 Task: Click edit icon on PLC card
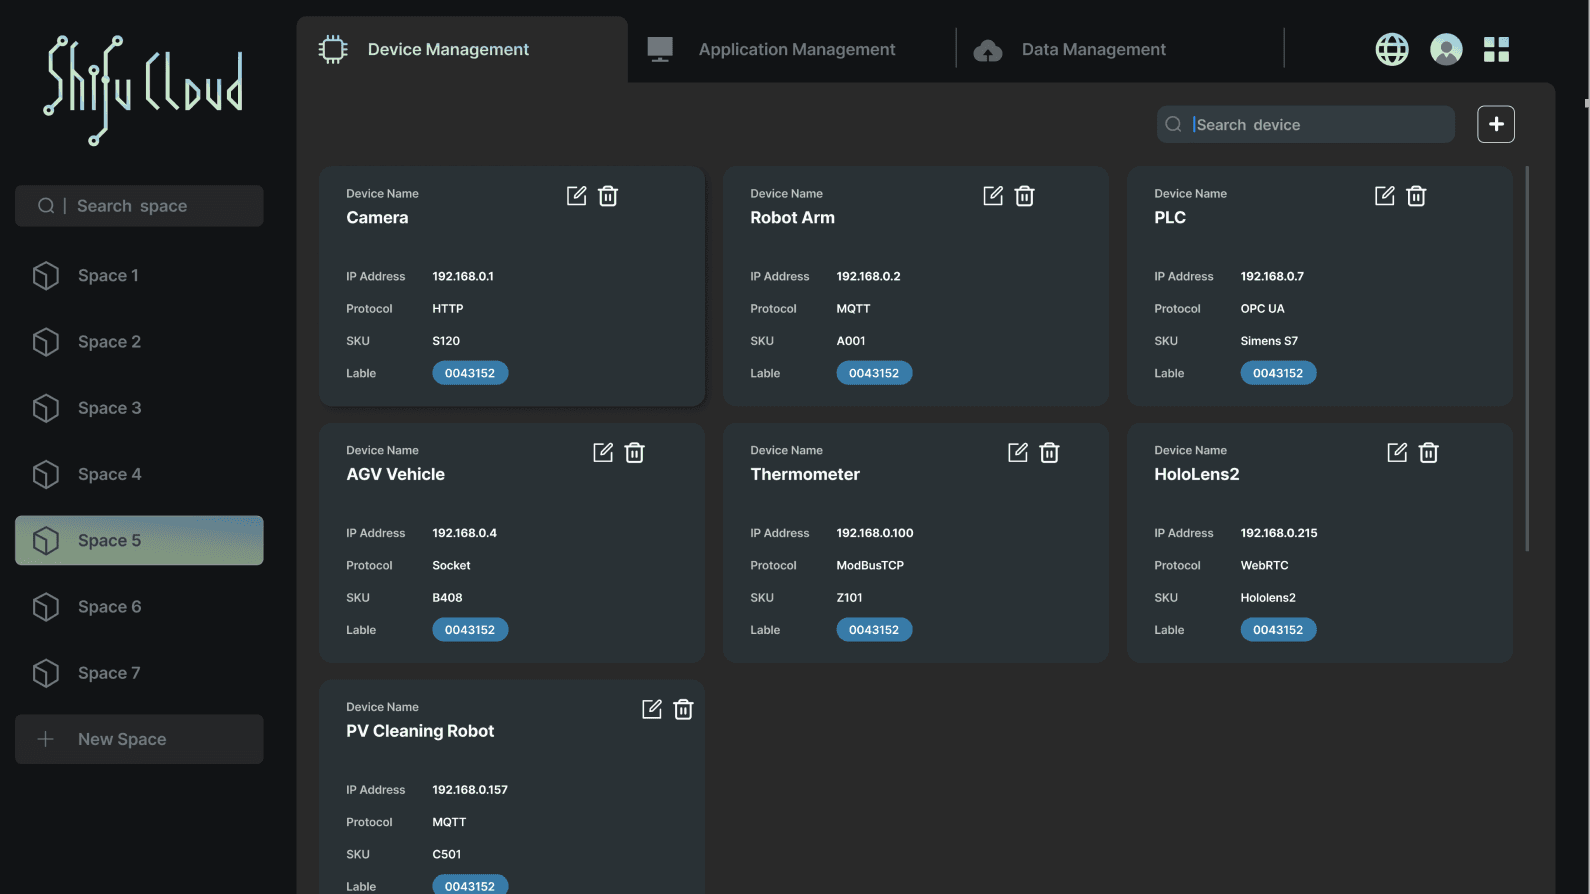[1384, 196]
